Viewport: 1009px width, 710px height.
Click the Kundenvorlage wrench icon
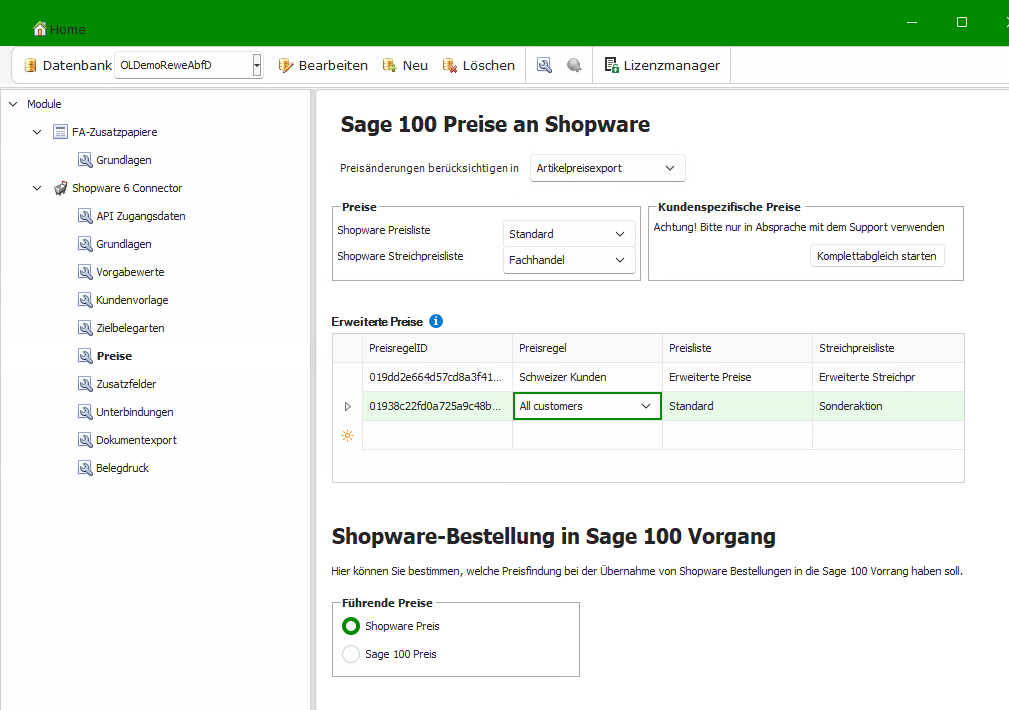[x=85, y=300]
